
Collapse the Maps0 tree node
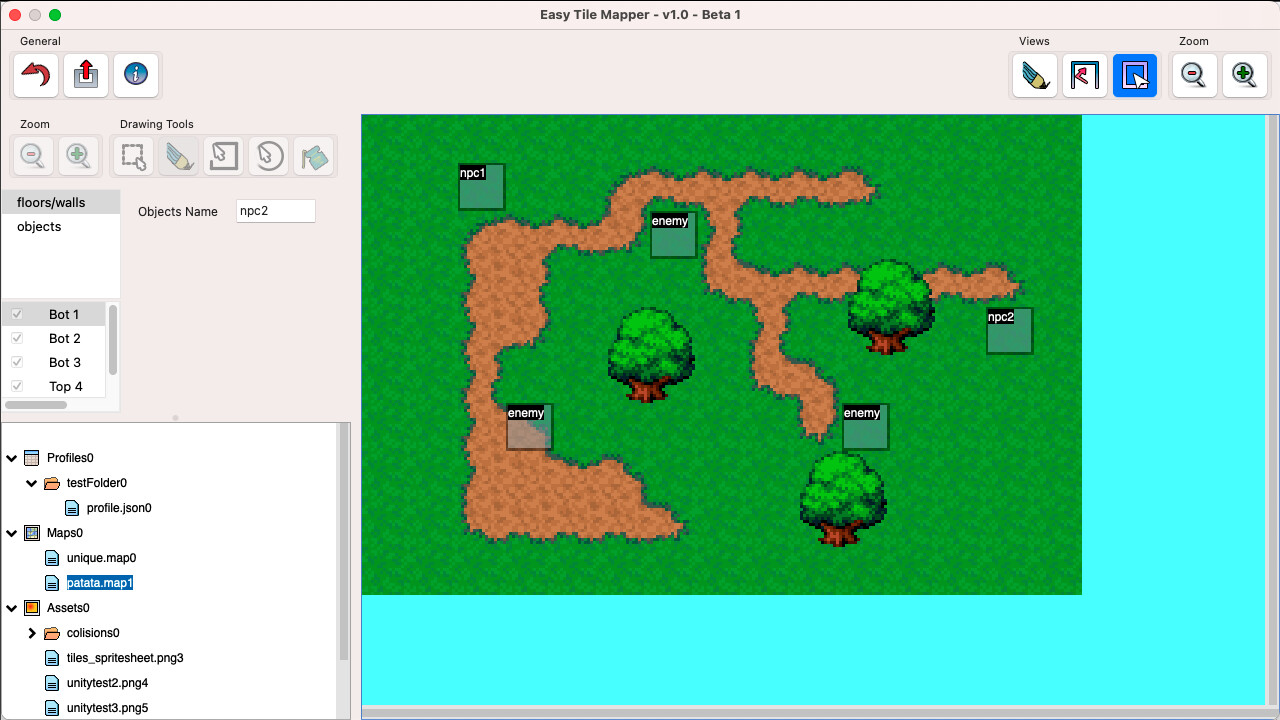coord(11,532)
